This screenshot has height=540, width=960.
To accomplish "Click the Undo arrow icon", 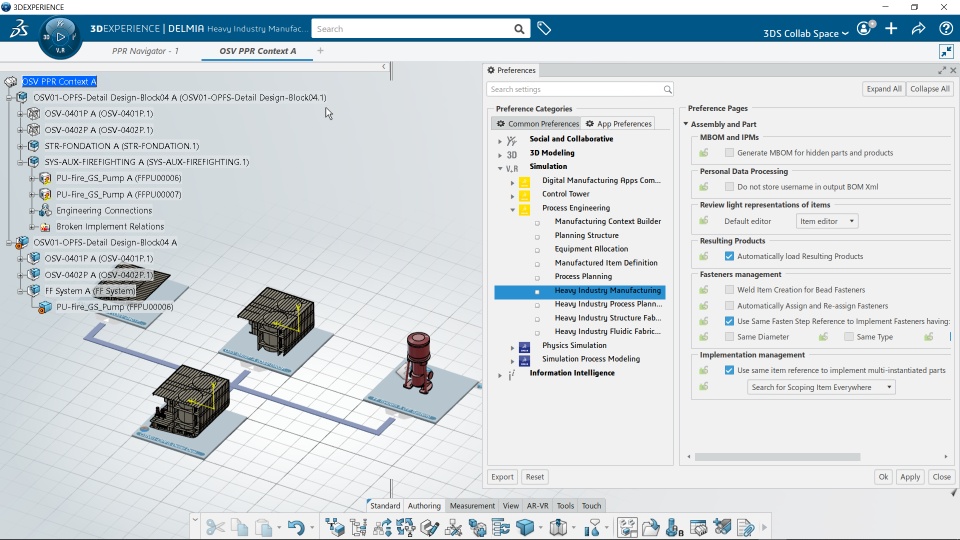I will click(x=296, y=527).
